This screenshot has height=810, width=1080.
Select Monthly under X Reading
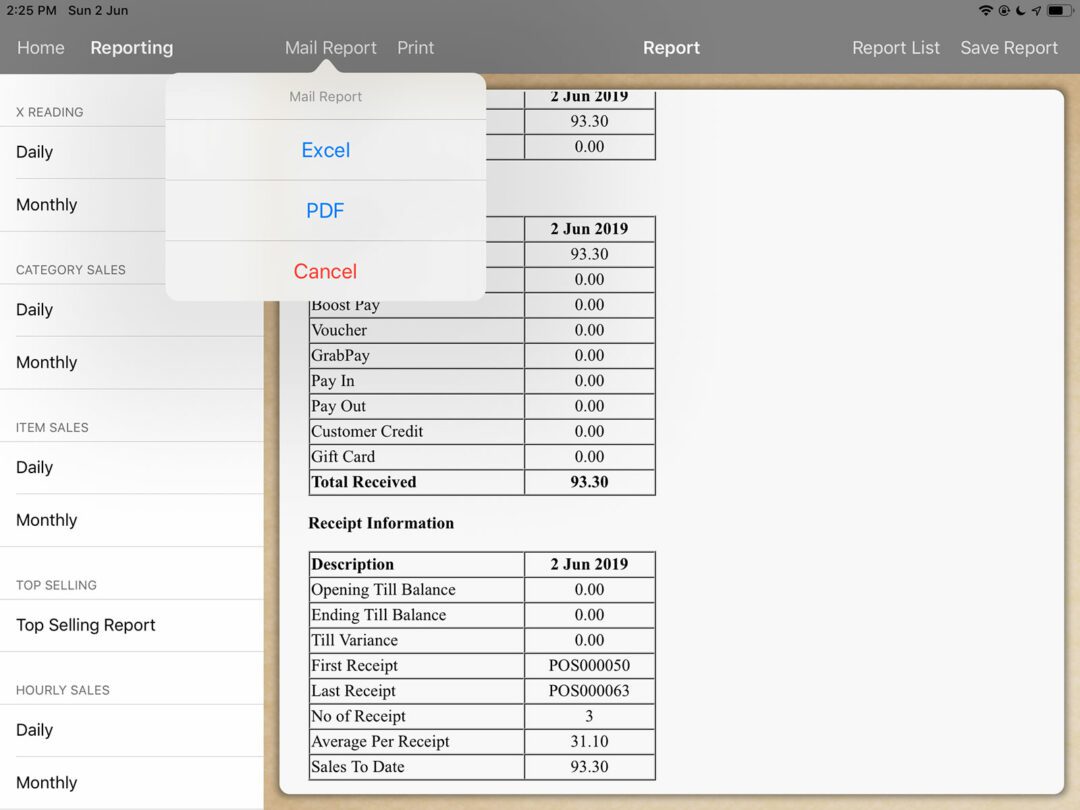click(47, 205)
